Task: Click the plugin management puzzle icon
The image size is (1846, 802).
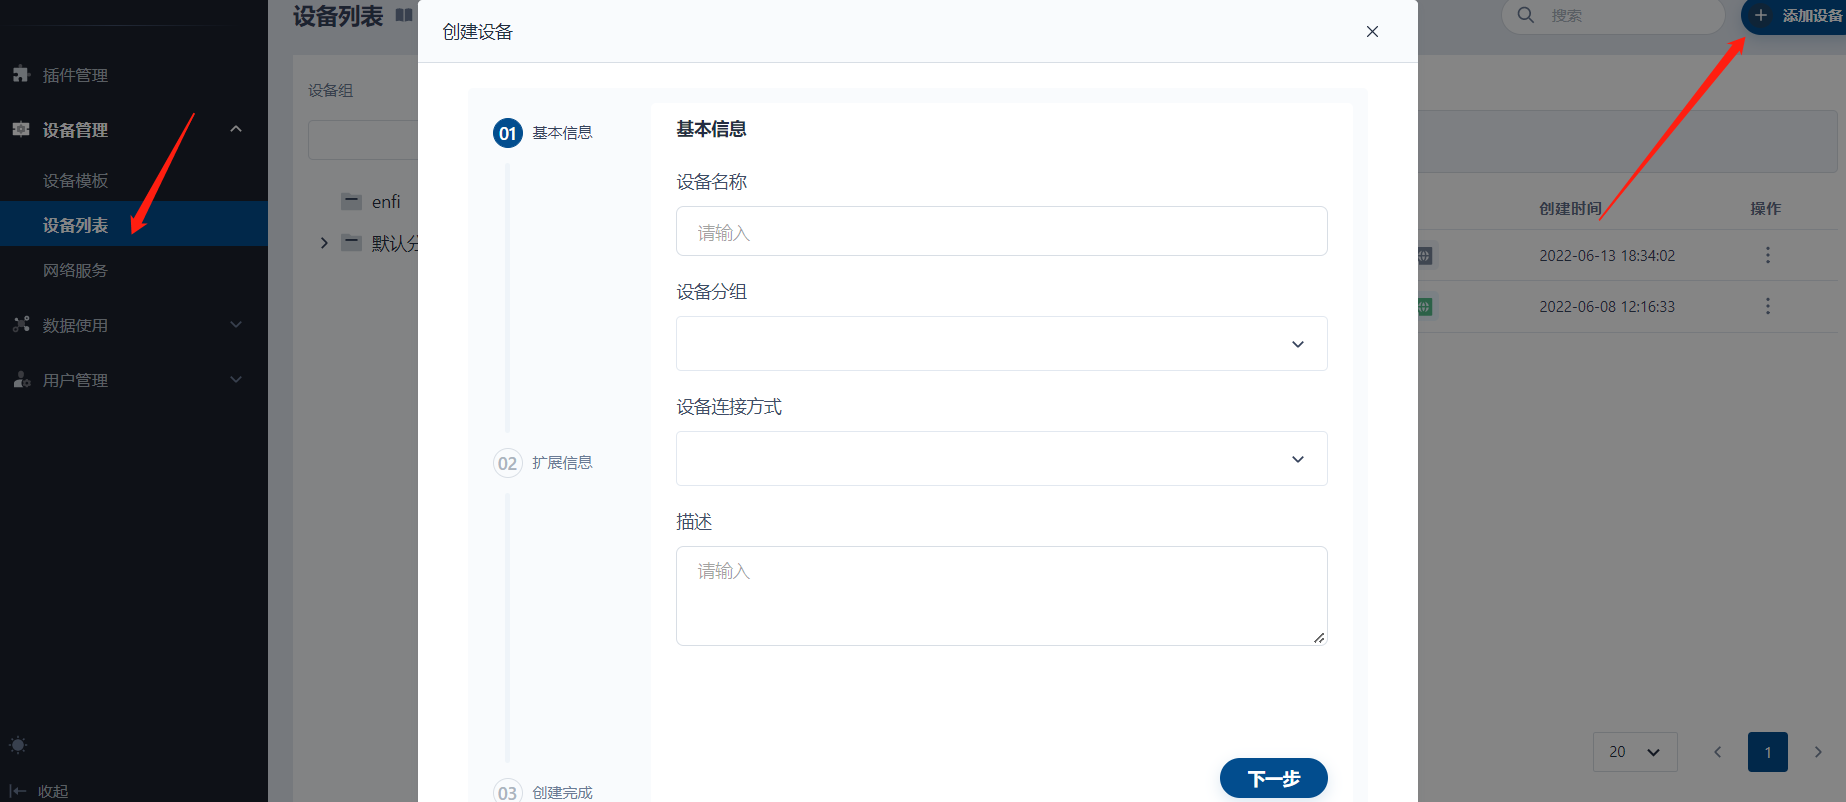Action: [21, 75]
